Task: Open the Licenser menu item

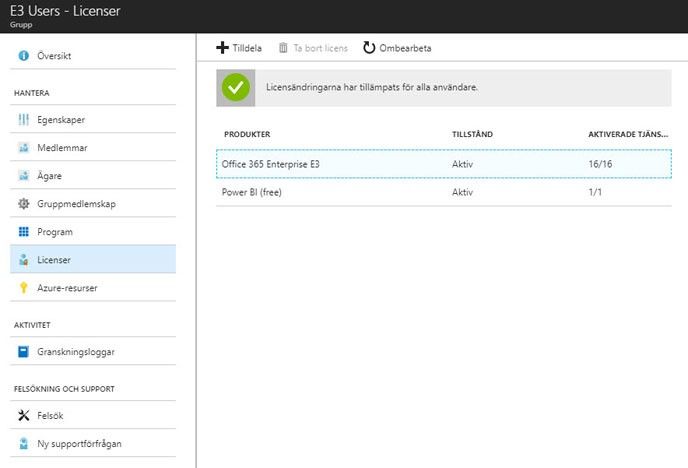Action: pos(54,260)
